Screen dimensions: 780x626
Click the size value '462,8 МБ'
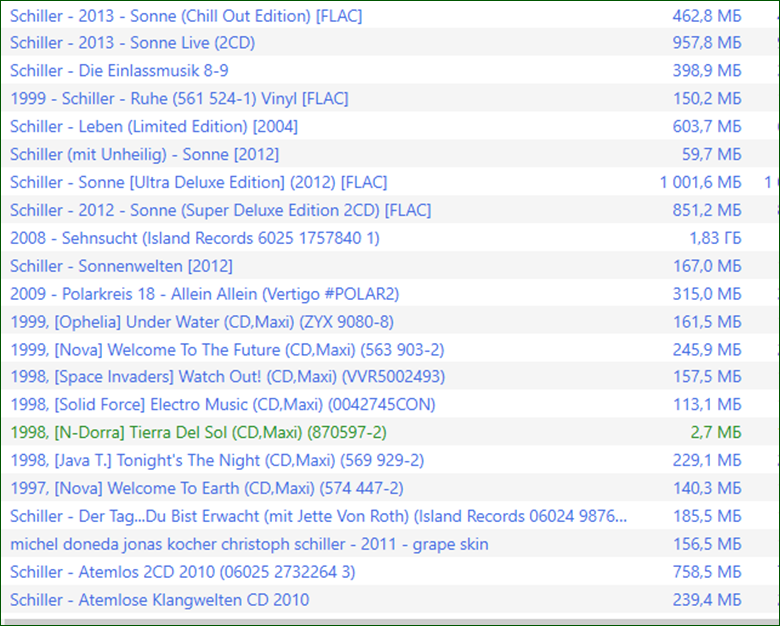pos(707,16)
